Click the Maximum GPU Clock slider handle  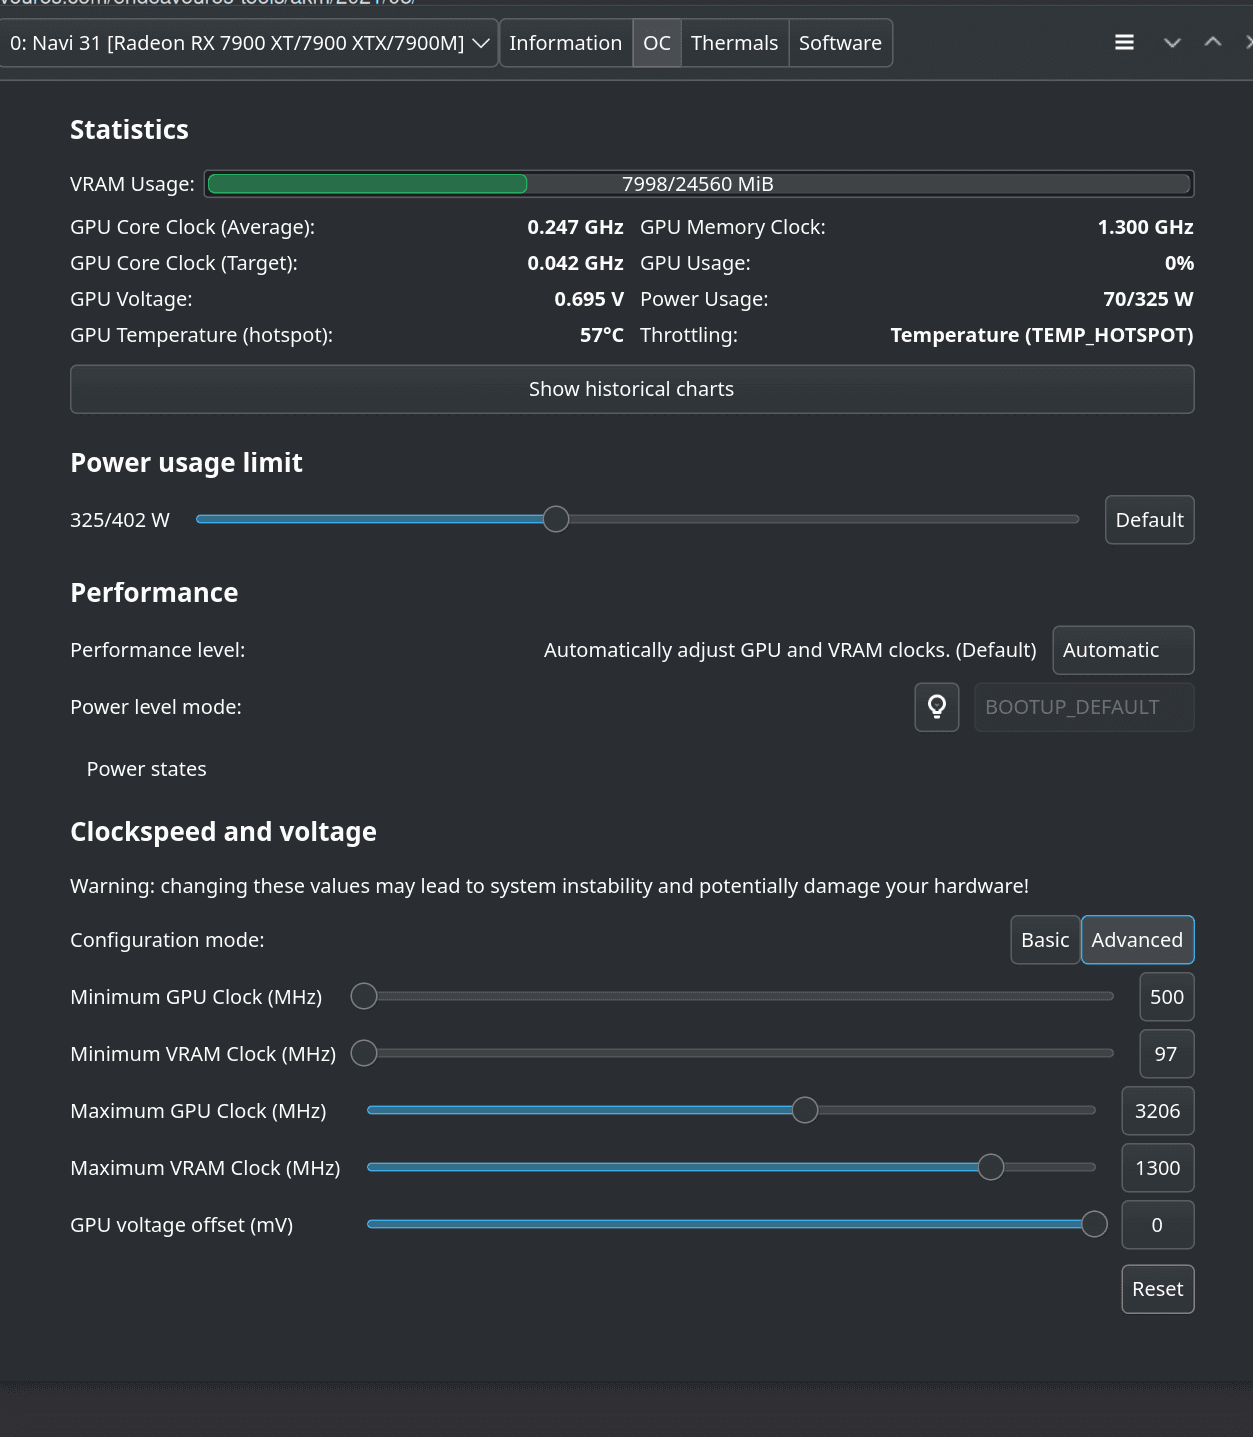[805, 1110]
